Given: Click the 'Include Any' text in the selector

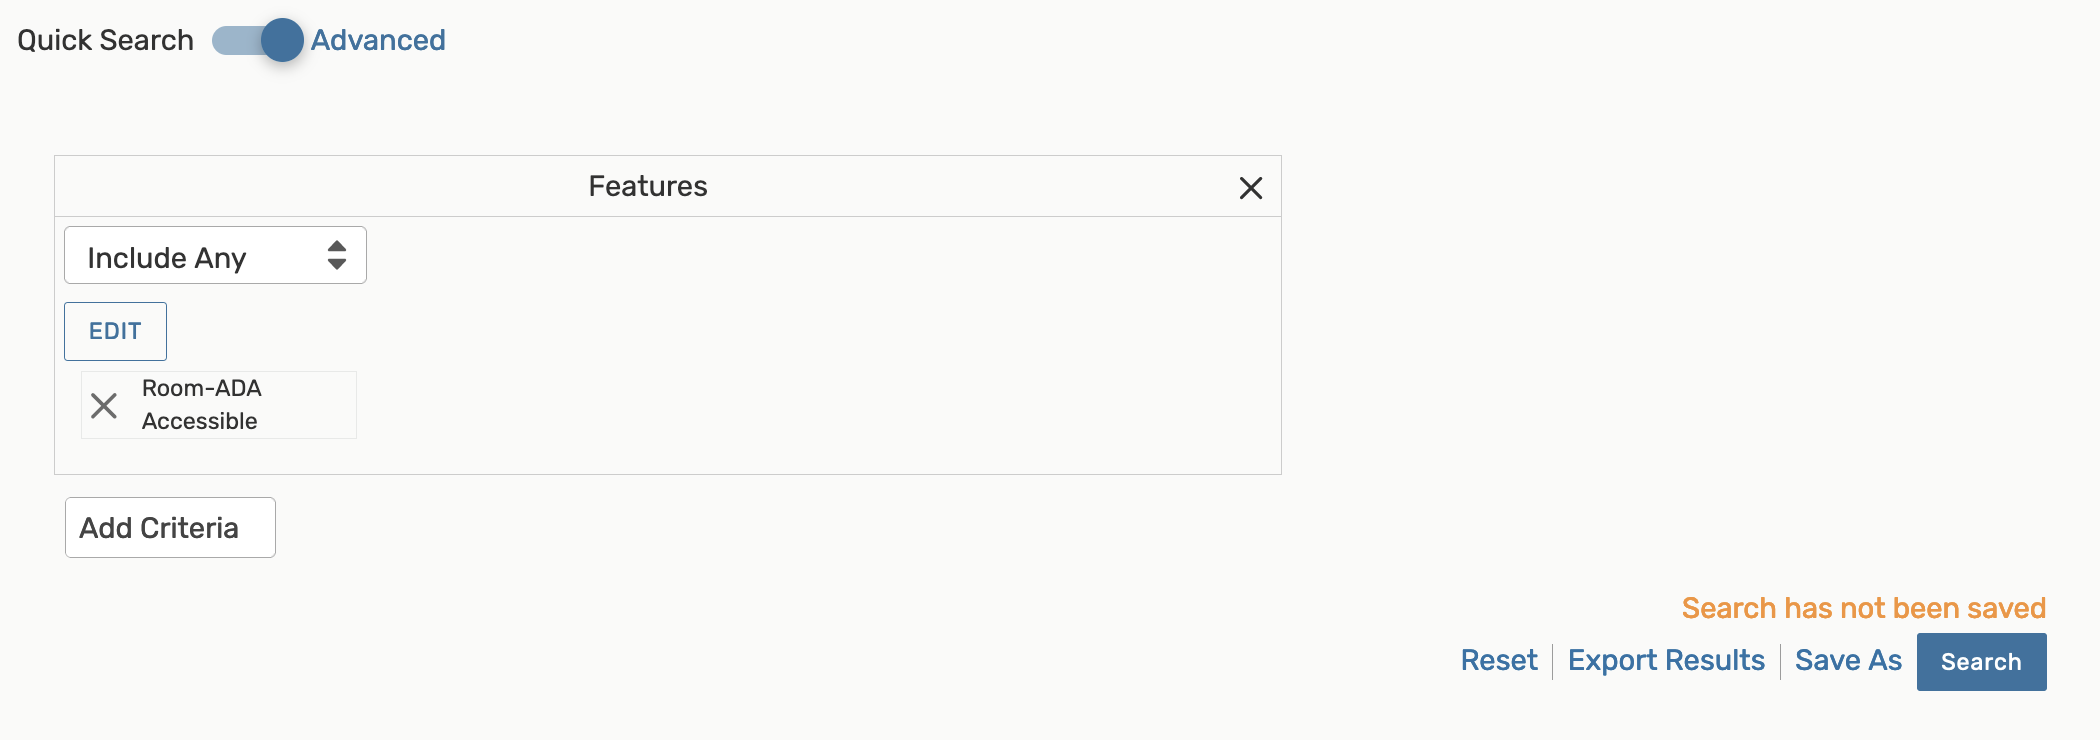Looking at the screenshot, I should pos(167,258).
